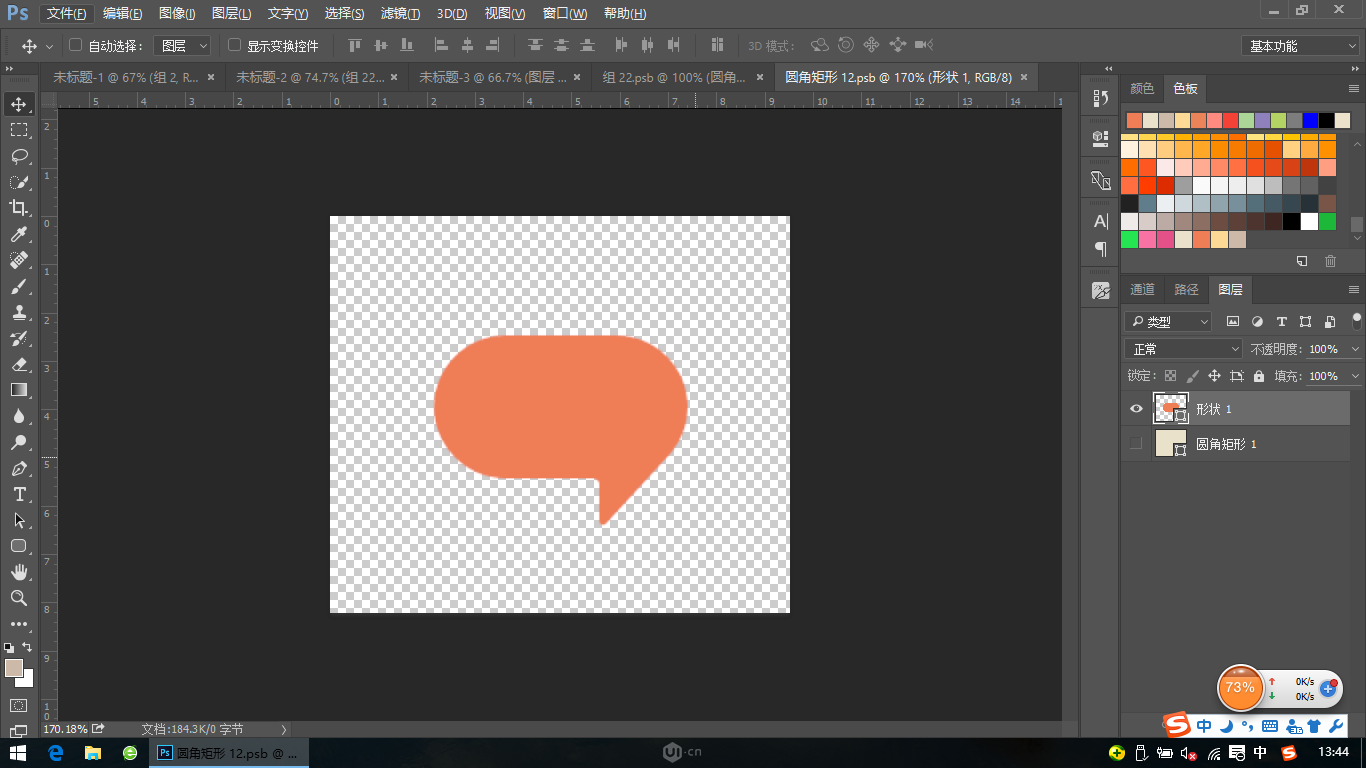Screen dimensions: 1366x768
Task: Click the delete swatch trash icon
Action: pyautogui.click(x=1330, y=261)
